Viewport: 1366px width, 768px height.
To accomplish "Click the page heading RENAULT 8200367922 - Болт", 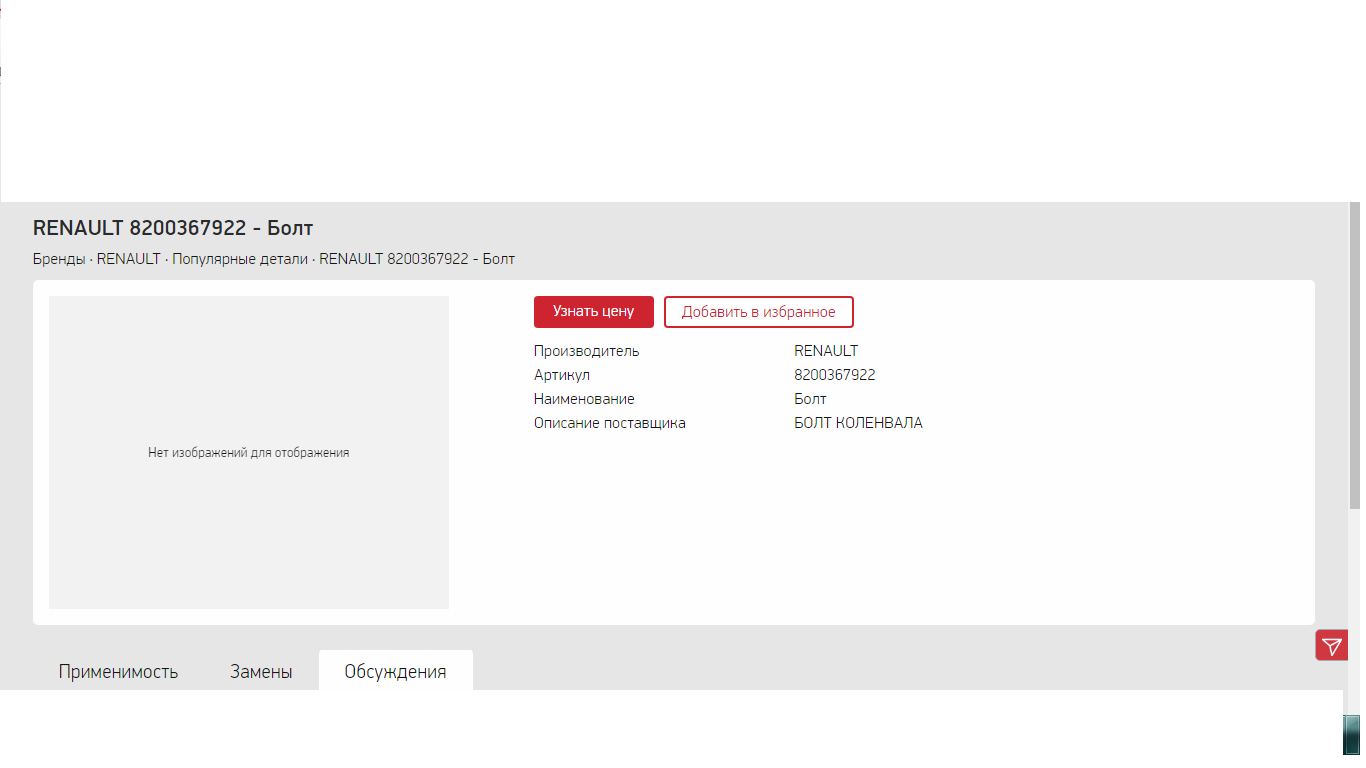I will (x=173, y=228).
